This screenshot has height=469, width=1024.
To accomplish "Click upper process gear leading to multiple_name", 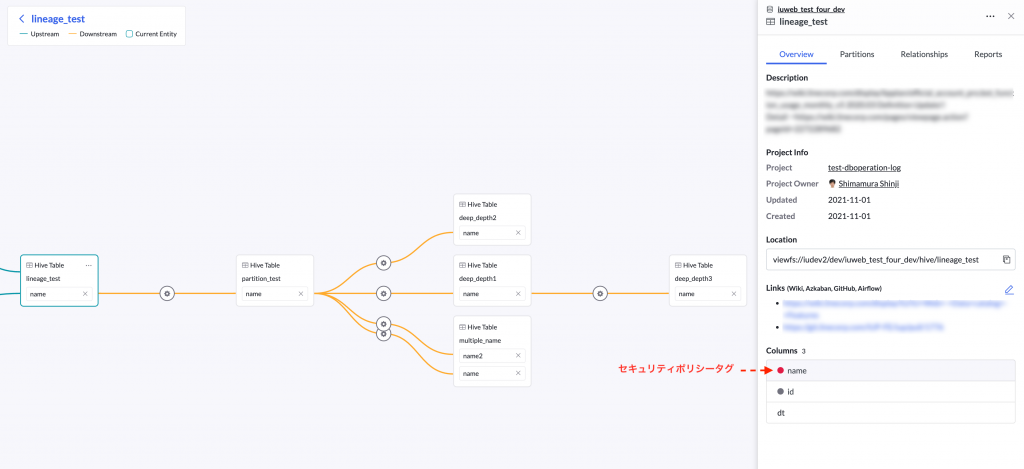I will point(383,323).
